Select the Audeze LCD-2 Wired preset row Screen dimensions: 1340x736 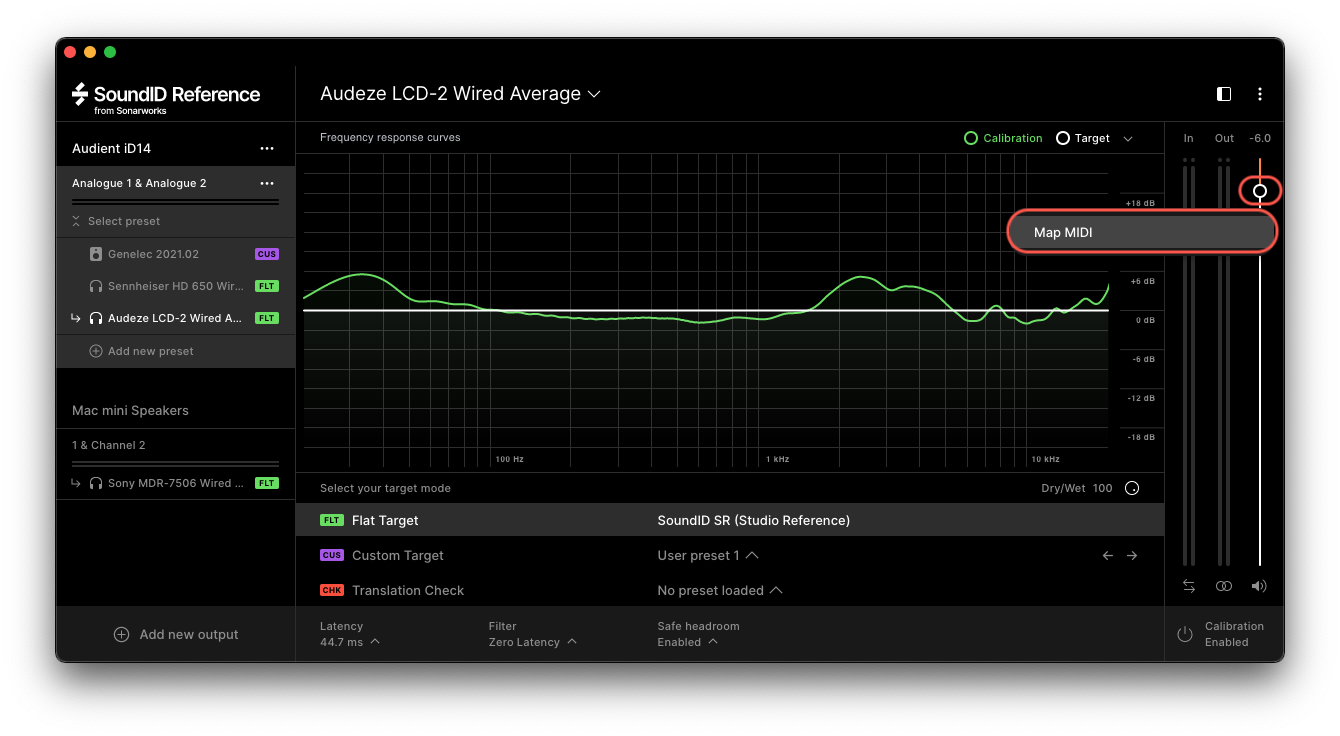pyautogui.click(x=175, y=318)
